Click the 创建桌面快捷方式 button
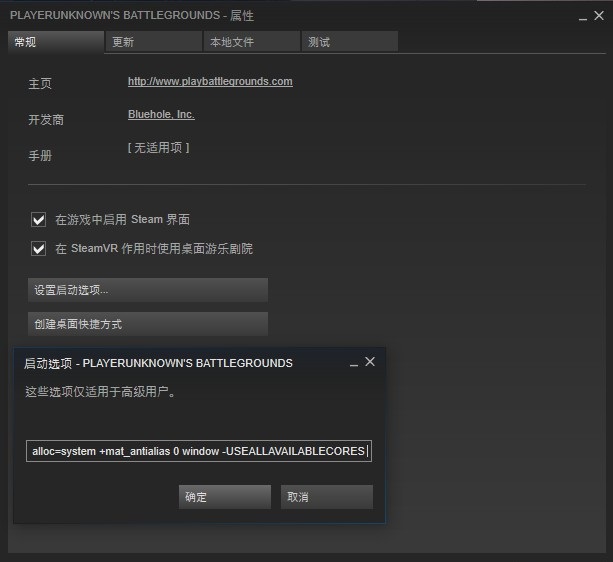The width and height of the screenshot is (613, 562). (x=148, y=324)
